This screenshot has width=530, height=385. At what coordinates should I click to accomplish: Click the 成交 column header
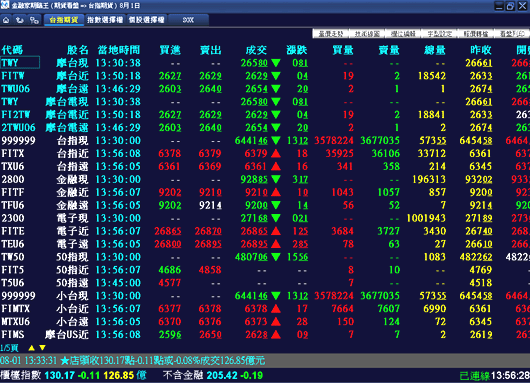click(256, 50)
